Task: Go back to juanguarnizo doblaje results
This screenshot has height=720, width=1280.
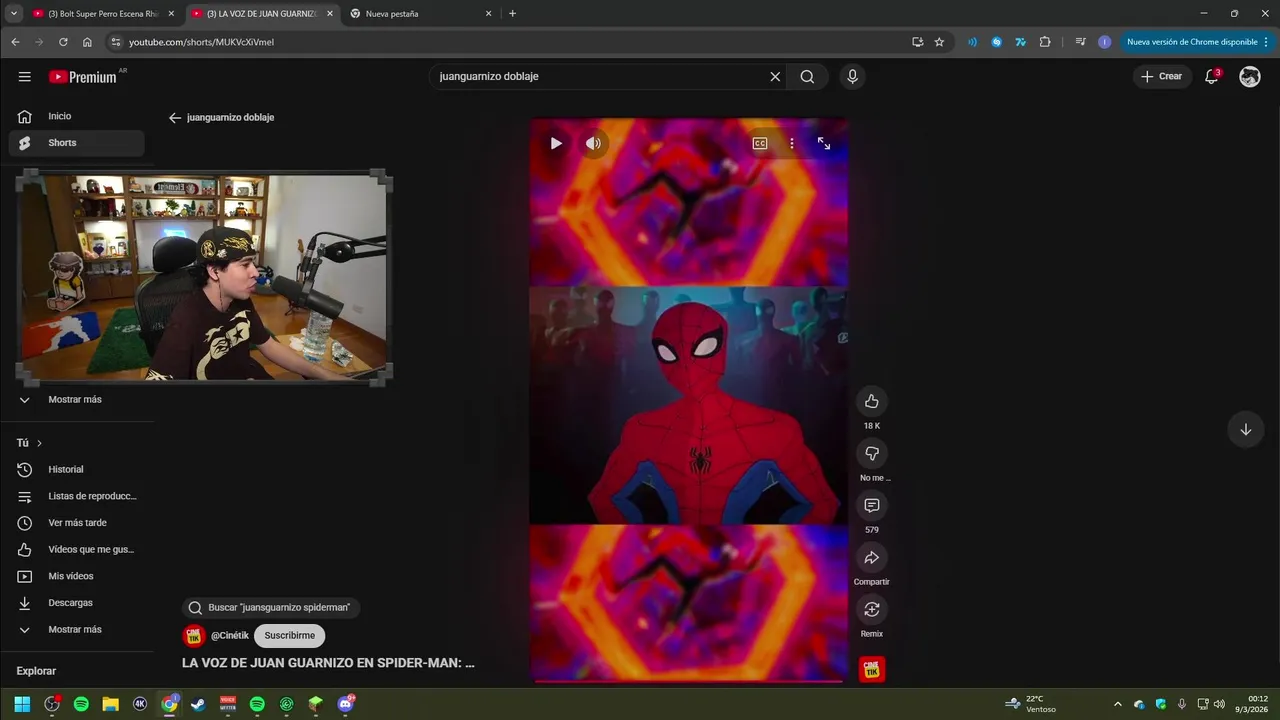Action: [x=175, y=117]
